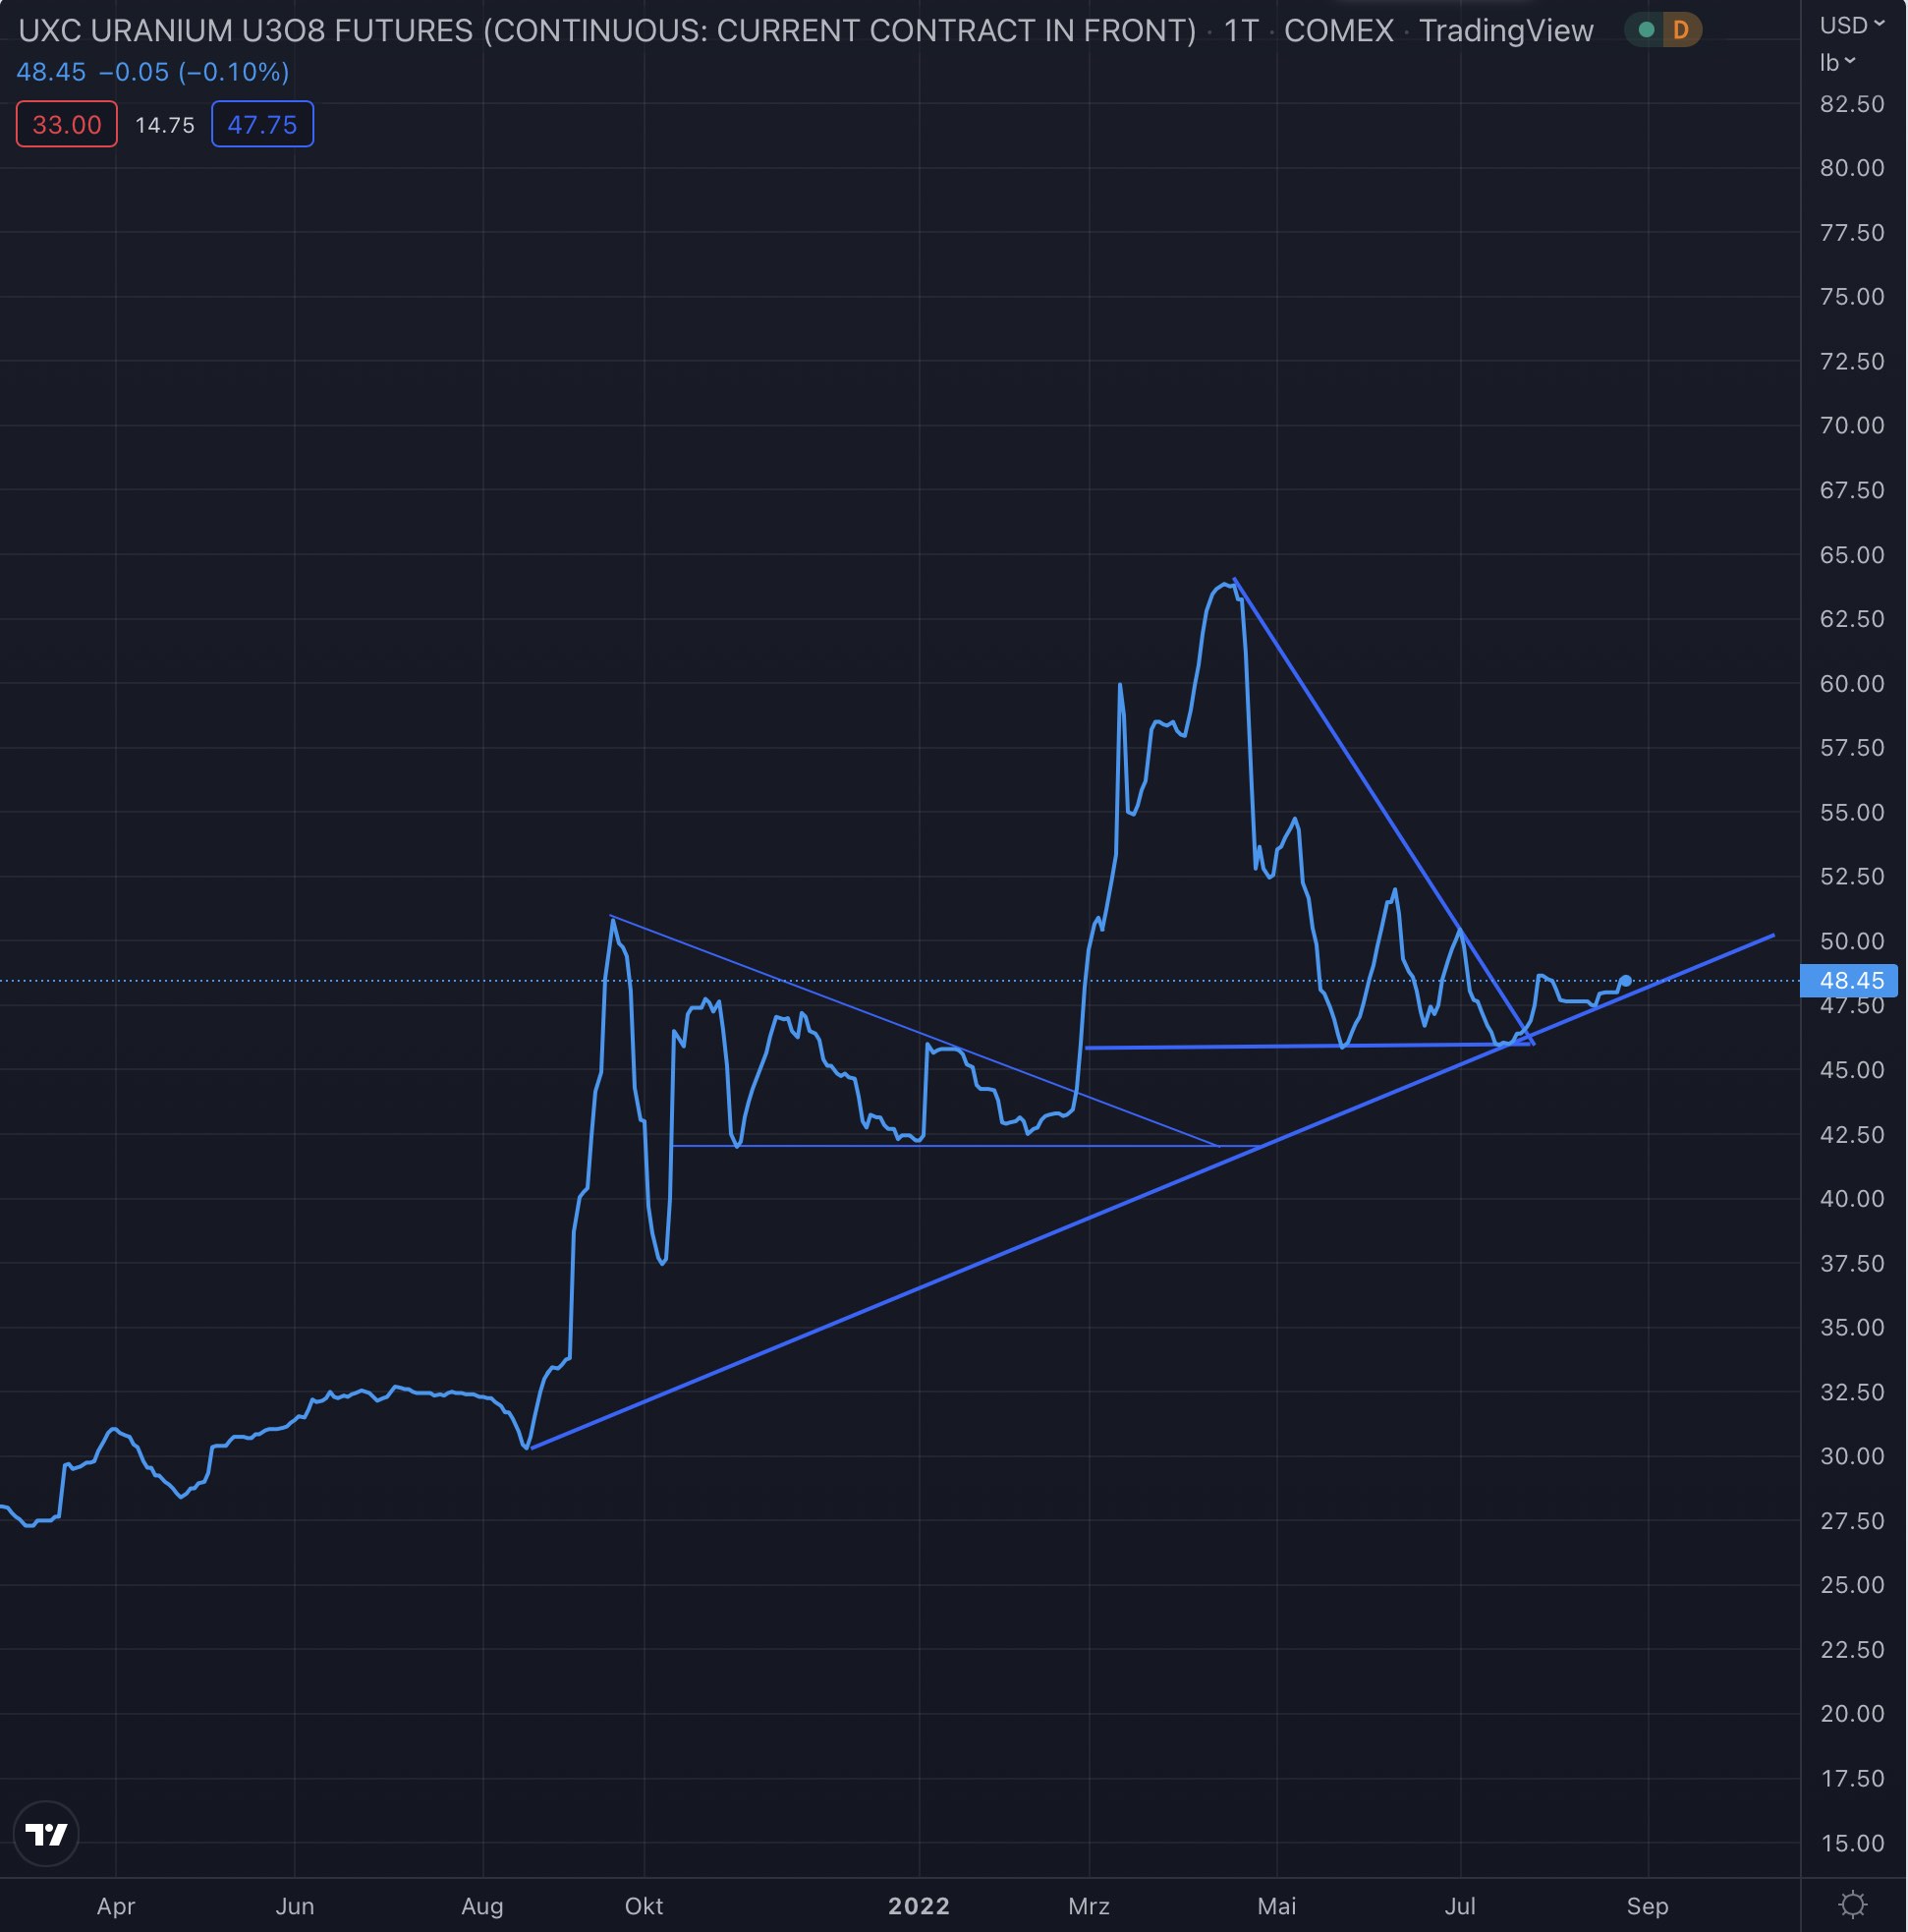Click the 65.00 level on price scale

pos(1851,555)
